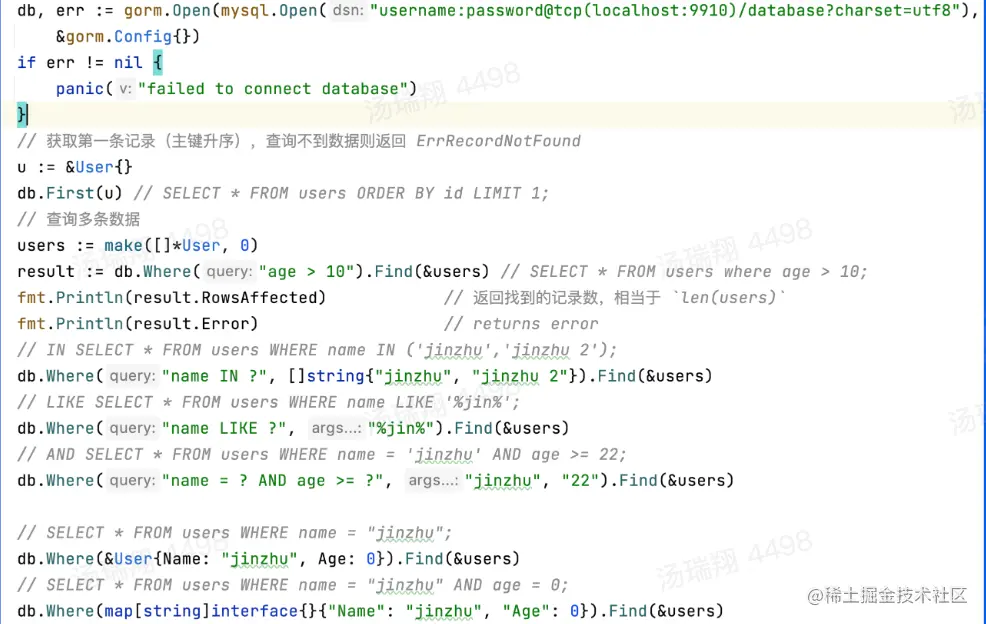This screenshot has width=986, height=624.
Task: Click the highlighted opening brace after nil
Action: pyautogui.click(x=157, y=63)
